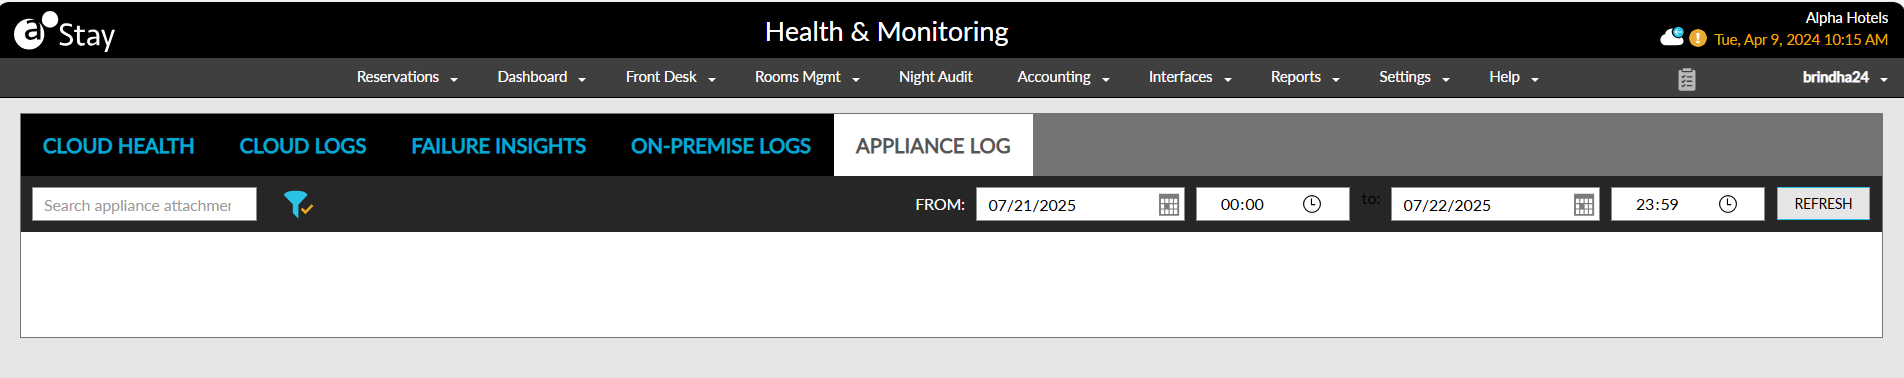Expand the Reservations menu

click(x=407, y=77)
